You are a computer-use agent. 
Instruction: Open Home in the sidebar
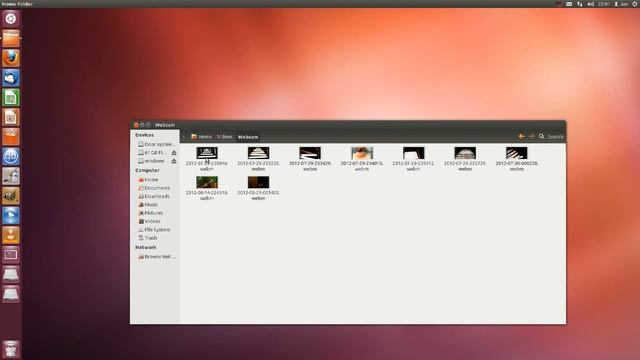pos(148,180)
